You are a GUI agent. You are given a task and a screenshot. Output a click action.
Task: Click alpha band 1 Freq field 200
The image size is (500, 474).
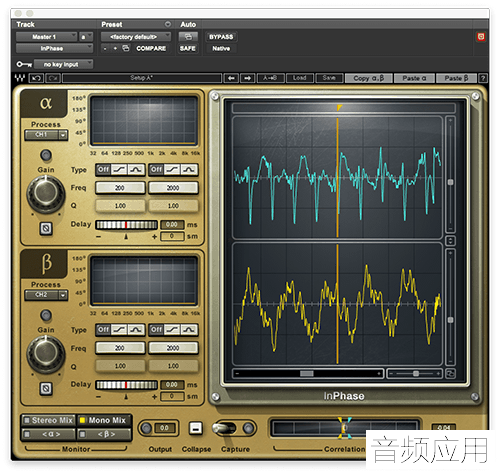(120, 188)
